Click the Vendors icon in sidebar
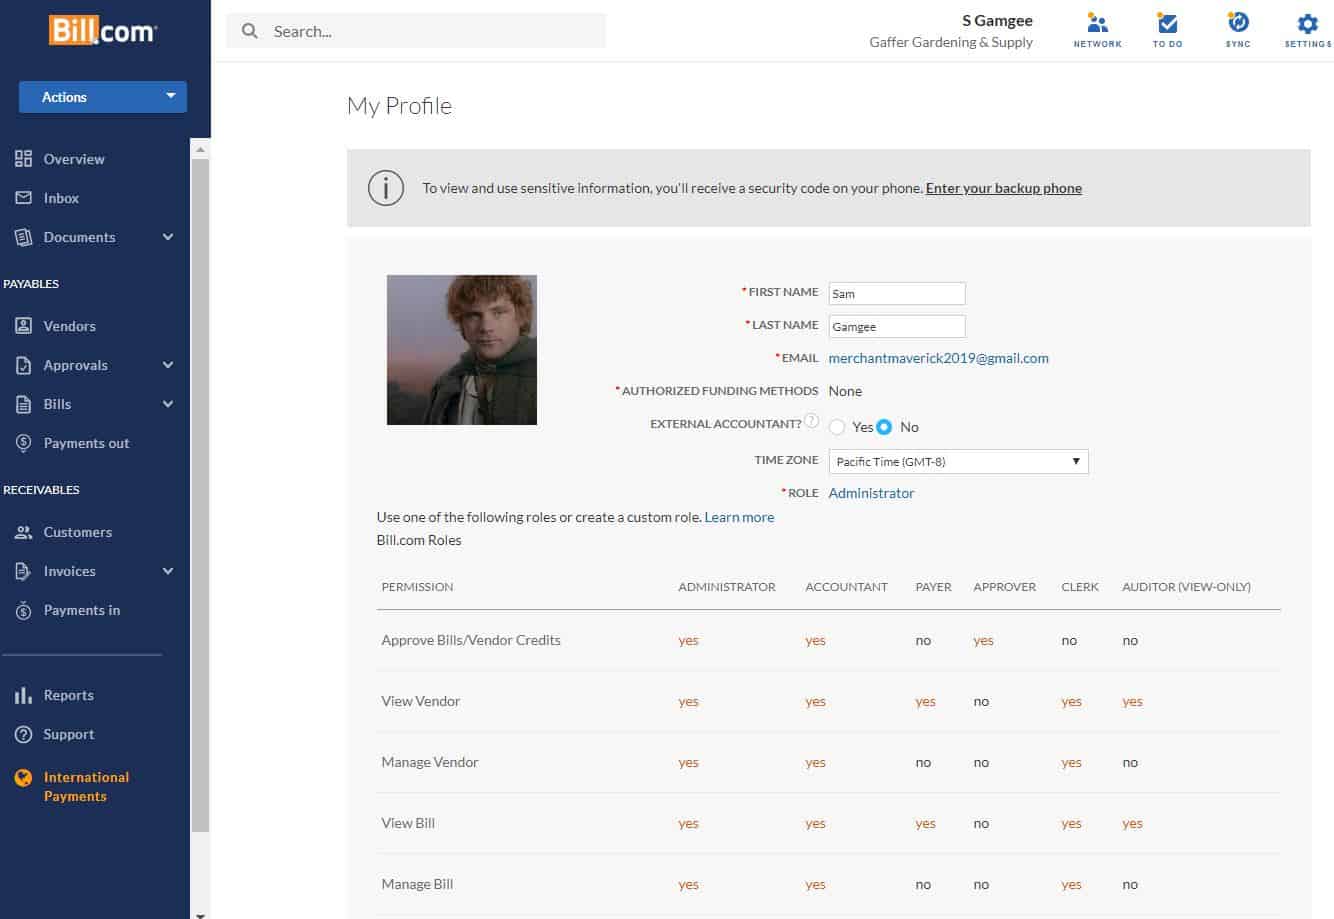Viewport: 1334px width, 919px height. point(23,326)
